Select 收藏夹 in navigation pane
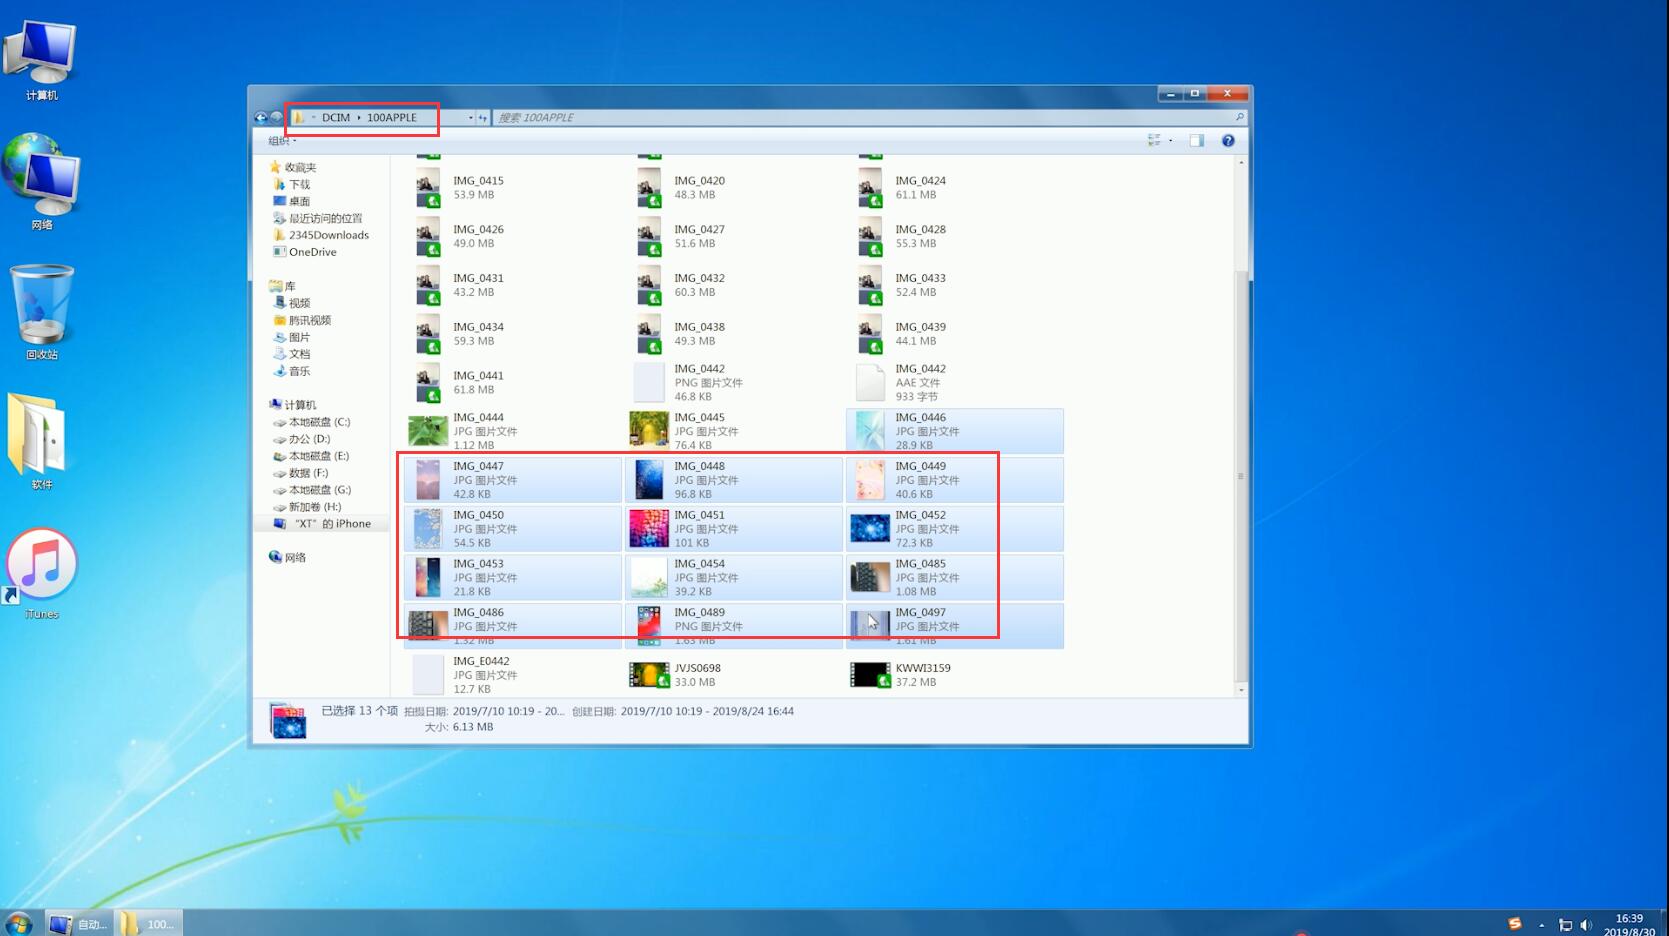The height and width of the screenshot is (936, 1669). tap(293, 167)
